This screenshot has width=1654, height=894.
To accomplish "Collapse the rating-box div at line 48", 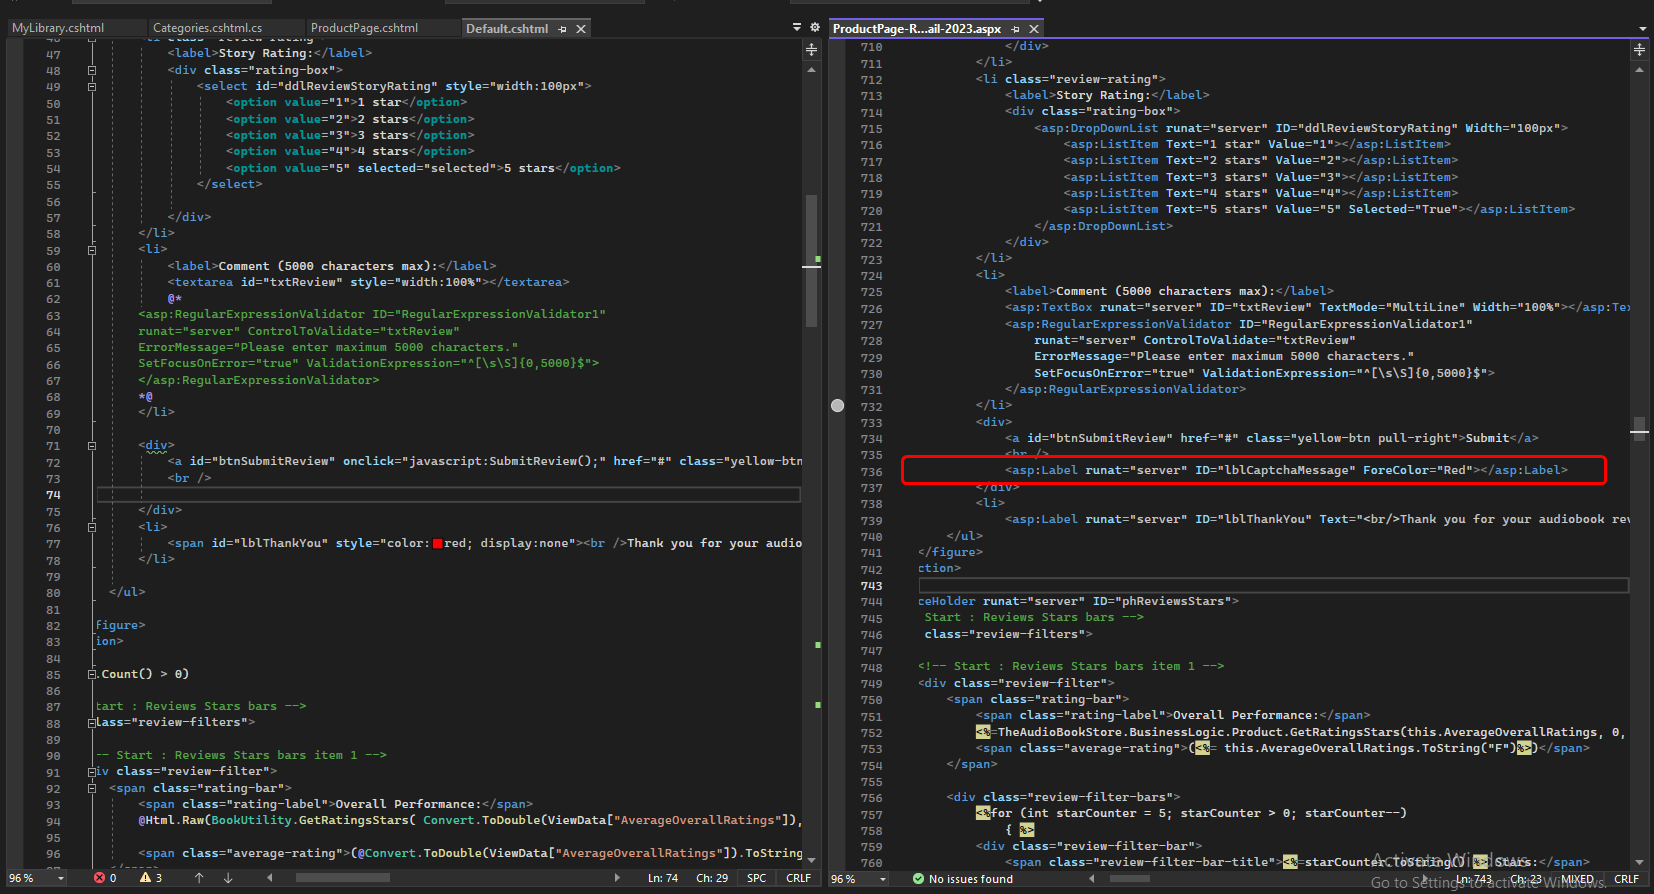I will click(92, 71).
